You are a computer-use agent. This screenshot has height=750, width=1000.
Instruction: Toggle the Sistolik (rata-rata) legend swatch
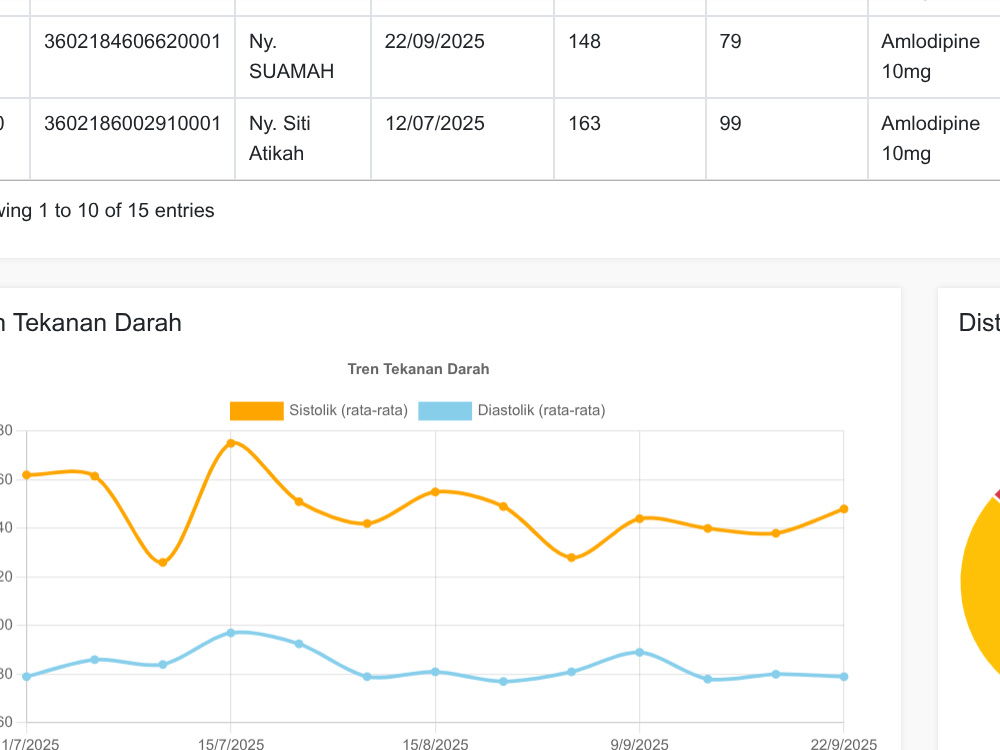pos(256,411)
